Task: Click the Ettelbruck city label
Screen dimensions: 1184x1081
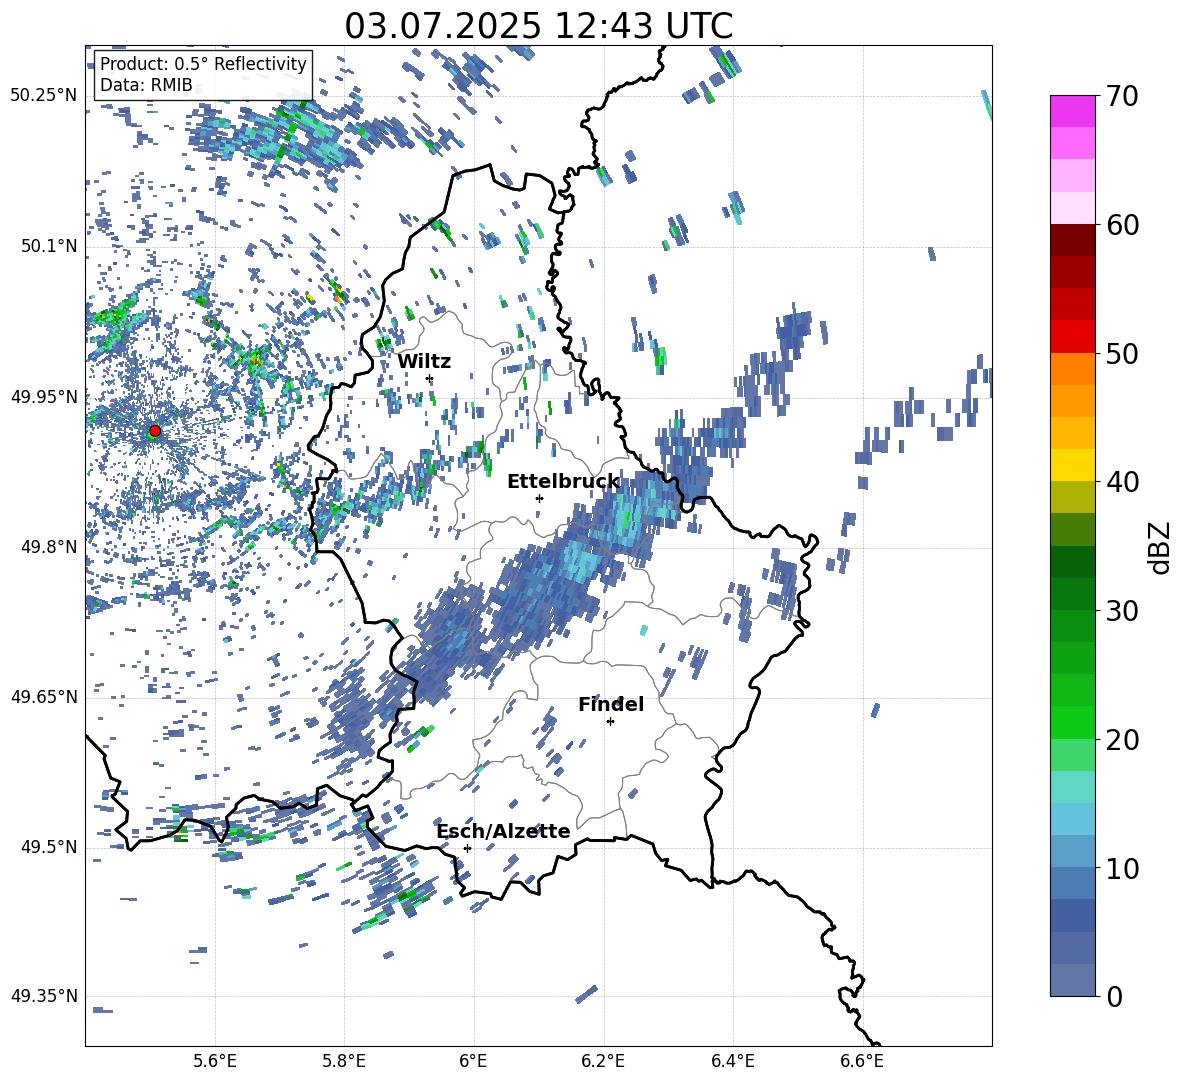Action: pyautogui.click(x=563, y=482)
